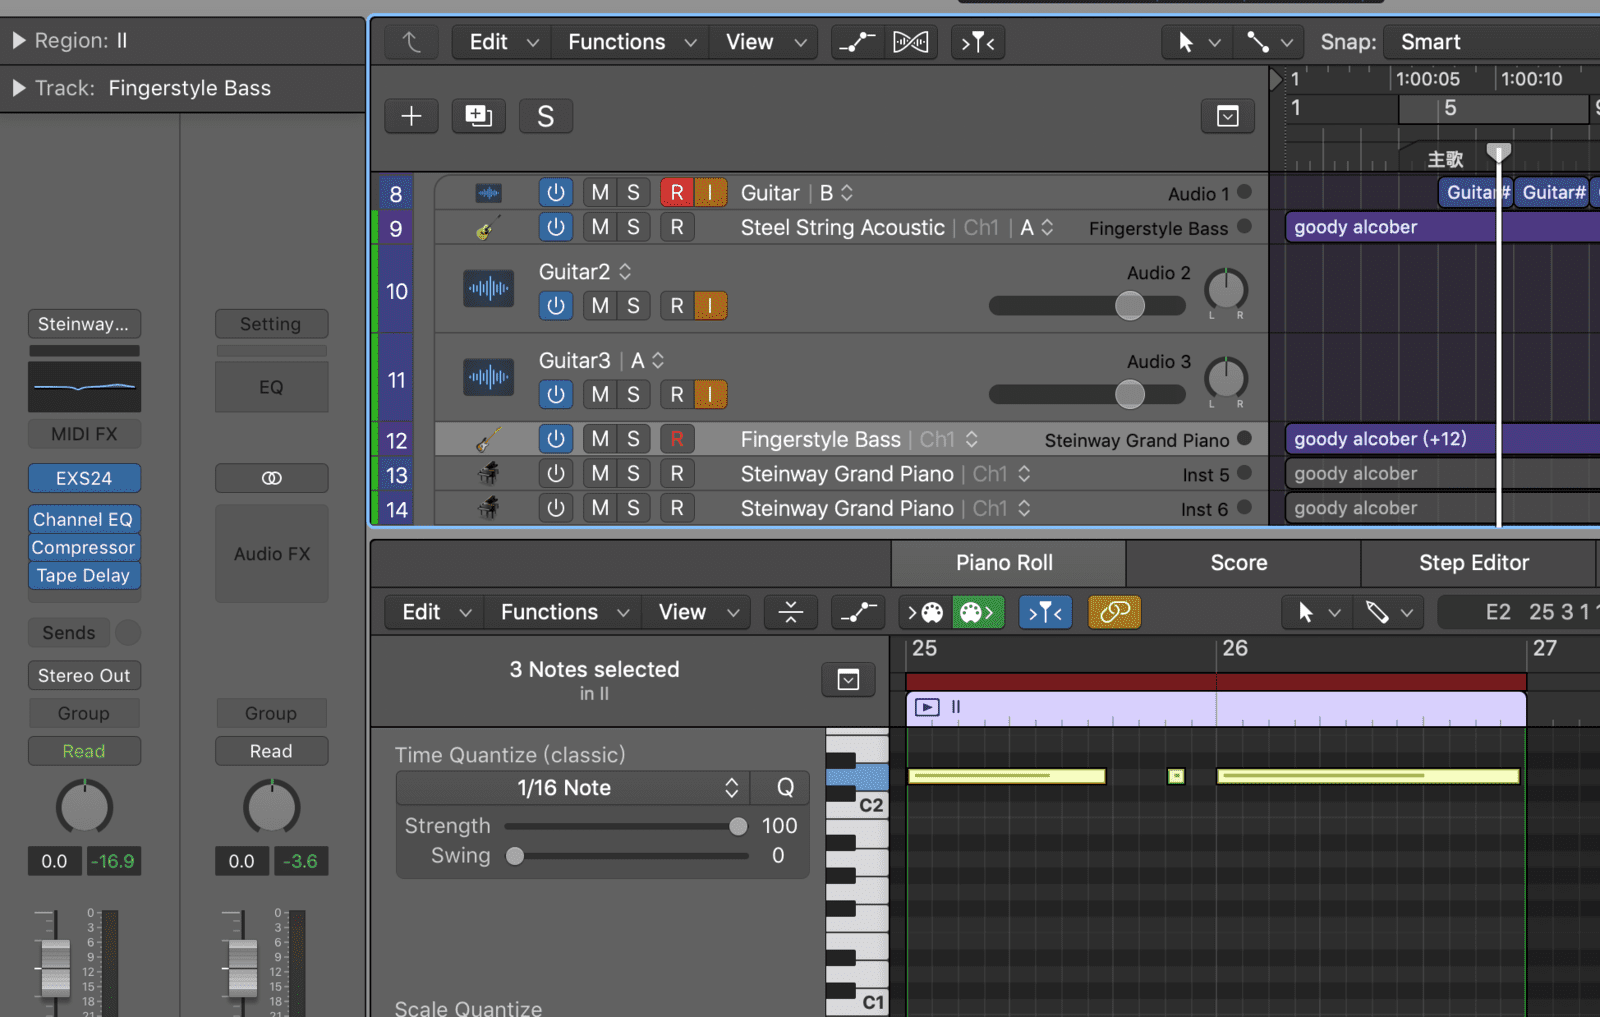Solo the Steel String Acoustic track
This screenshot has width=1600, height=1017.
[x=633, y=227]
